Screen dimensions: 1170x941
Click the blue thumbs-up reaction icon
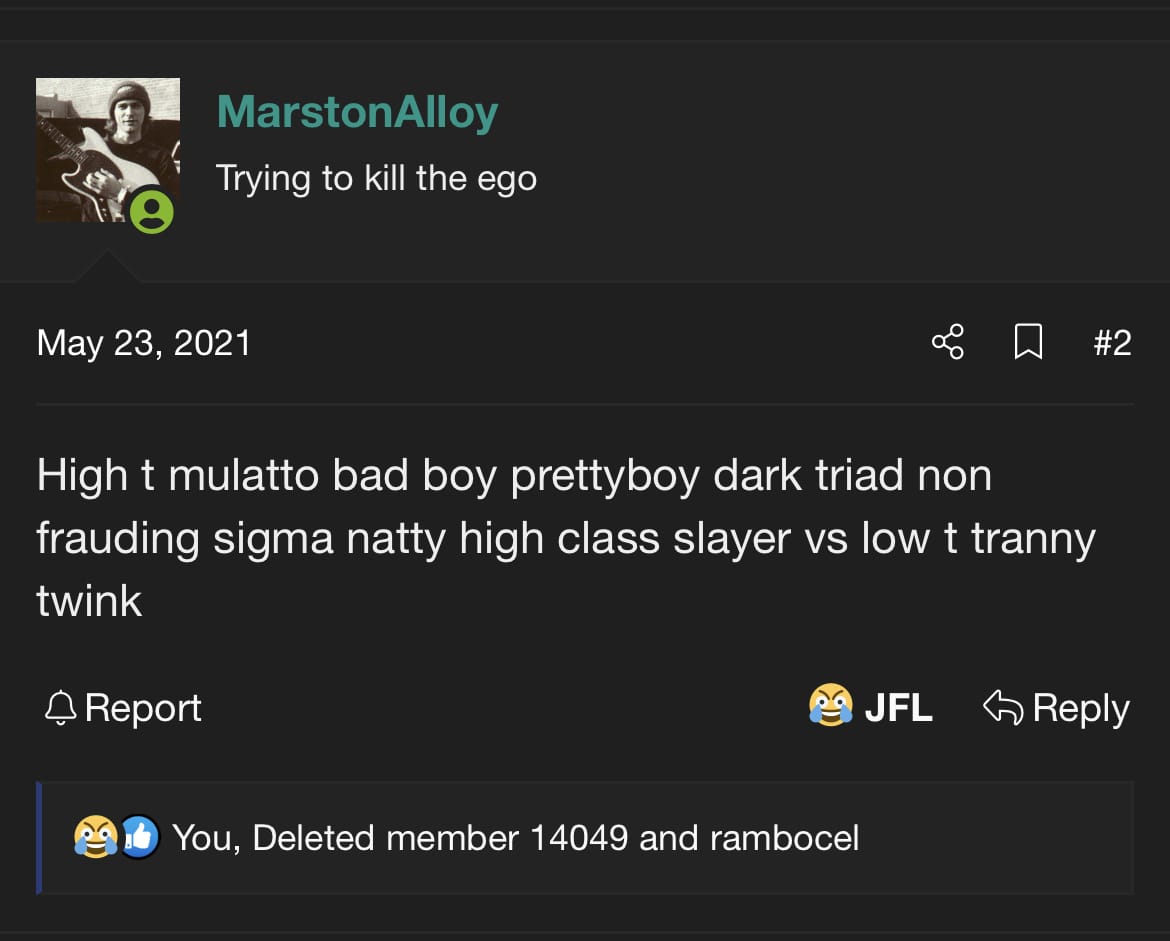pyautogui.click(x=140, y=837)
